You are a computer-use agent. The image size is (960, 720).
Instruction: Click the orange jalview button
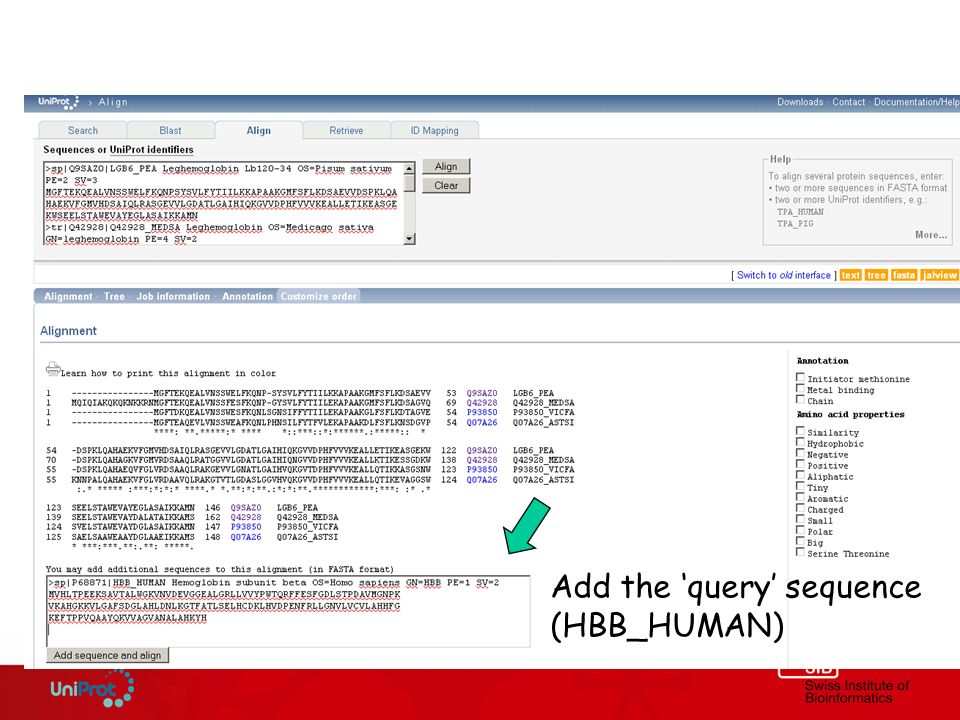click(x=939, y=276)
